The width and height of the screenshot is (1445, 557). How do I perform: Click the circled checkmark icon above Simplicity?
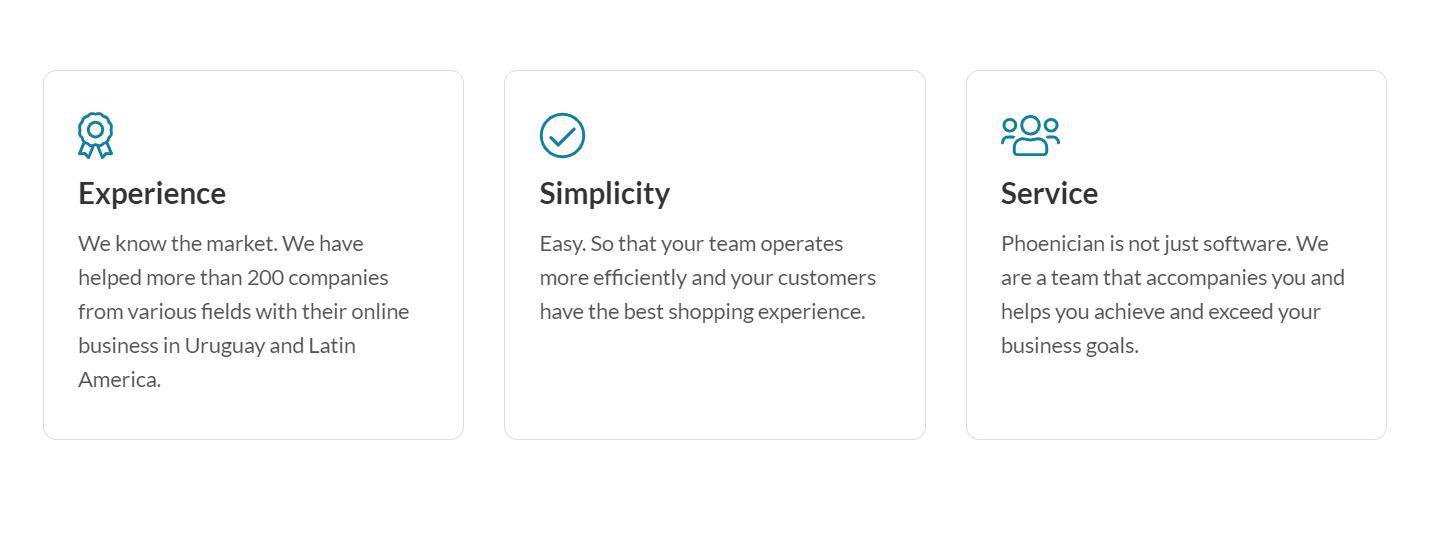(562, 135)
